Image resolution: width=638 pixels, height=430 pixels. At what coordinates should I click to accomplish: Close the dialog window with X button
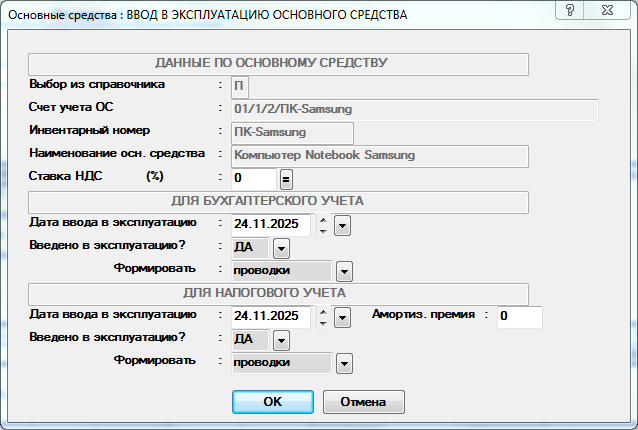tap(610, 10)
